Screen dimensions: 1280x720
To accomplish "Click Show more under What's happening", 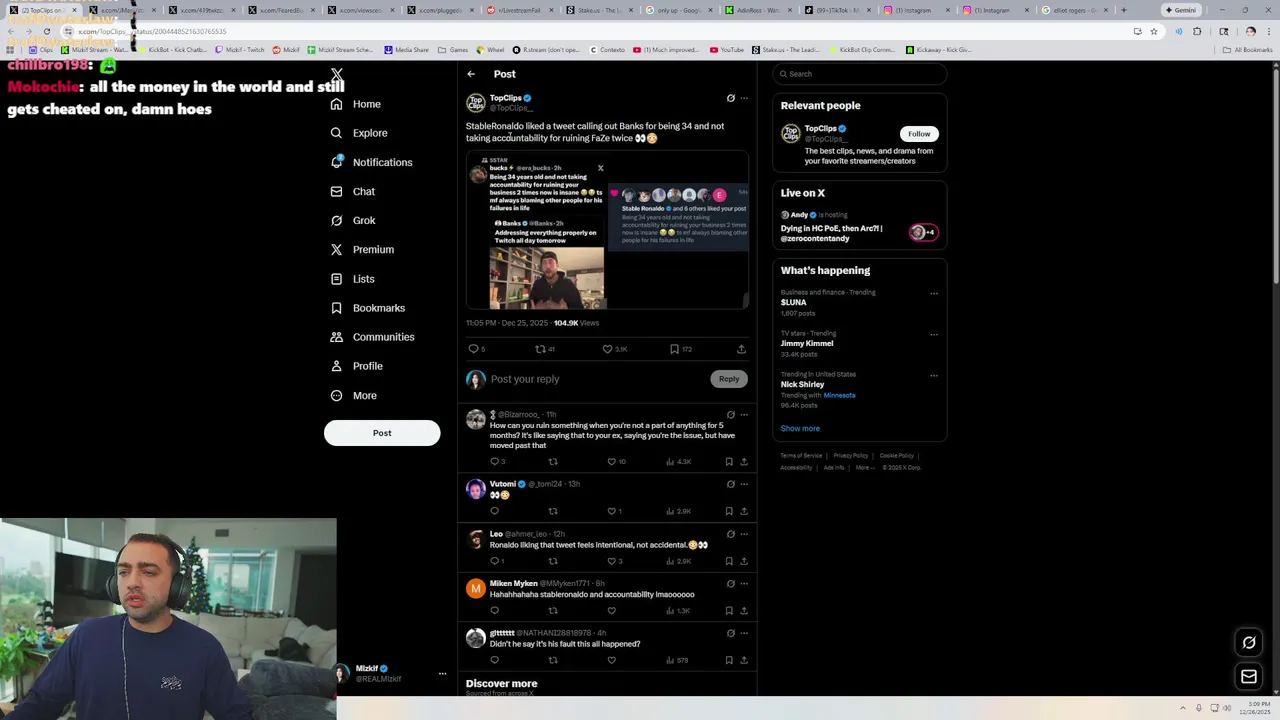I will [800, 428].
